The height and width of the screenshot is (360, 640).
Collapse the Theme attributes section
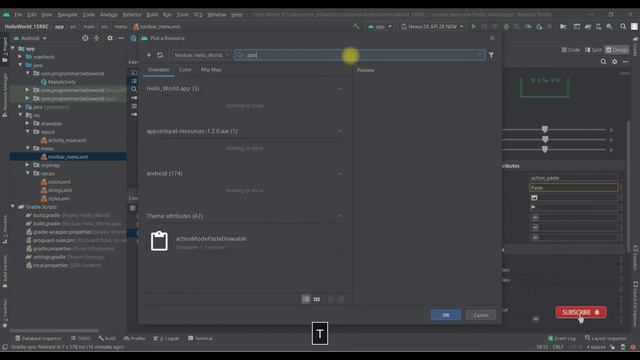340,216
